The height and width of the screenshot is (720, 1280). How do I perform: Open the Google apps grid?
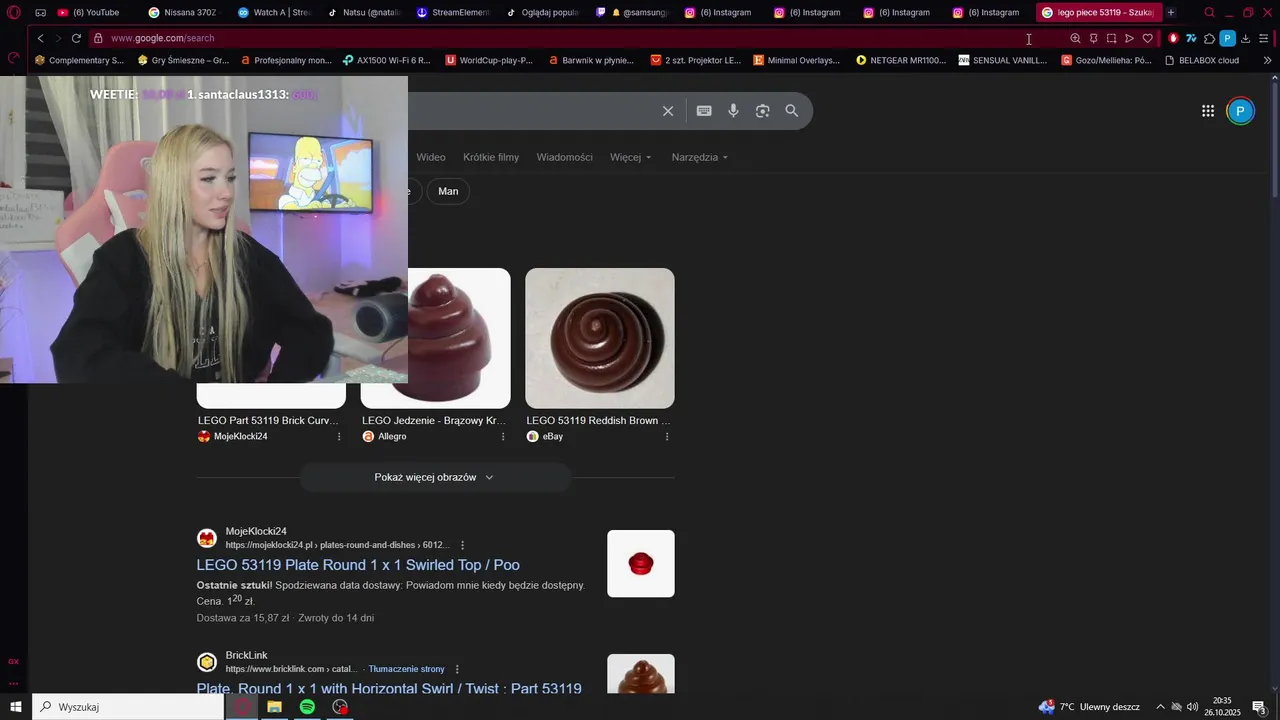[x=1208, y=111]
